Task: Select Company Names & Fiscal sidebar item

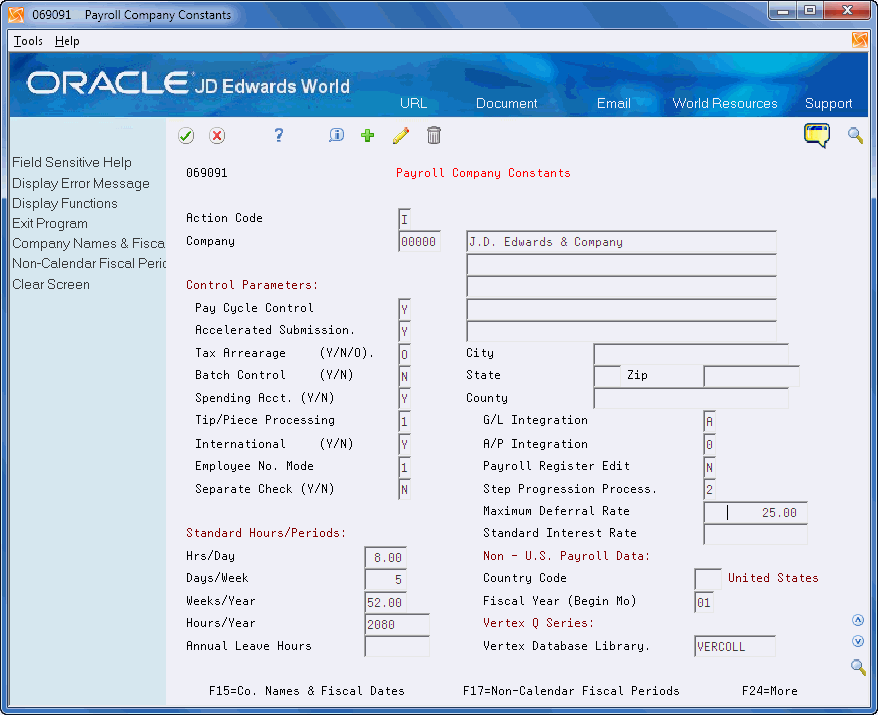Action: tap(88, 244)
